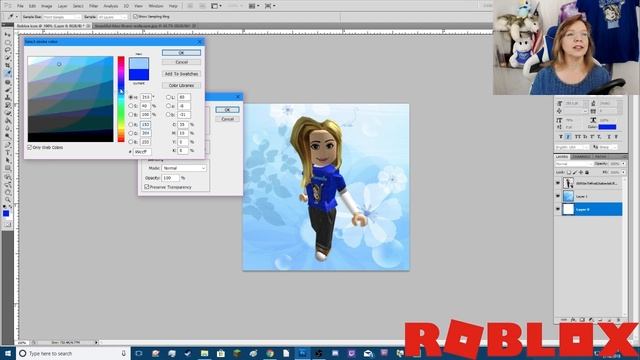The height and width of the screenshot is (360, 640).
Task: Open the Mail app on the taskbar
Action: point(368,353)
